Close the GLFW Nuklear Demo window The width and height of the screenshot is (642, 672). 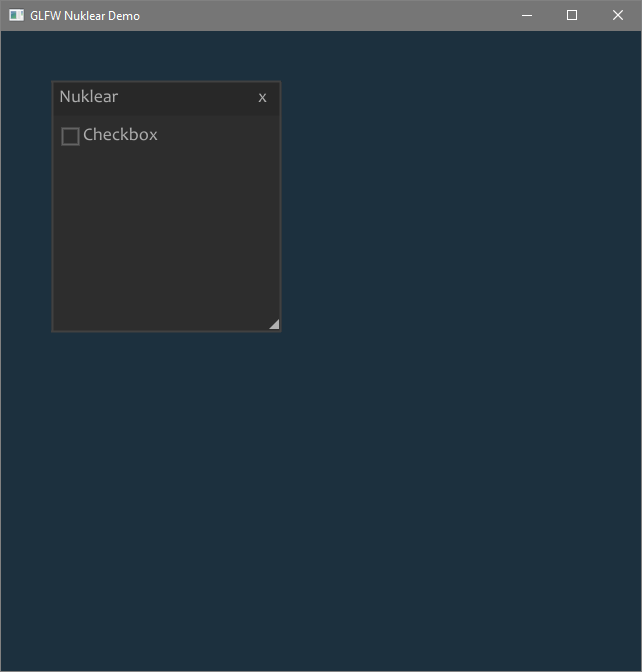tap(618, 15)
